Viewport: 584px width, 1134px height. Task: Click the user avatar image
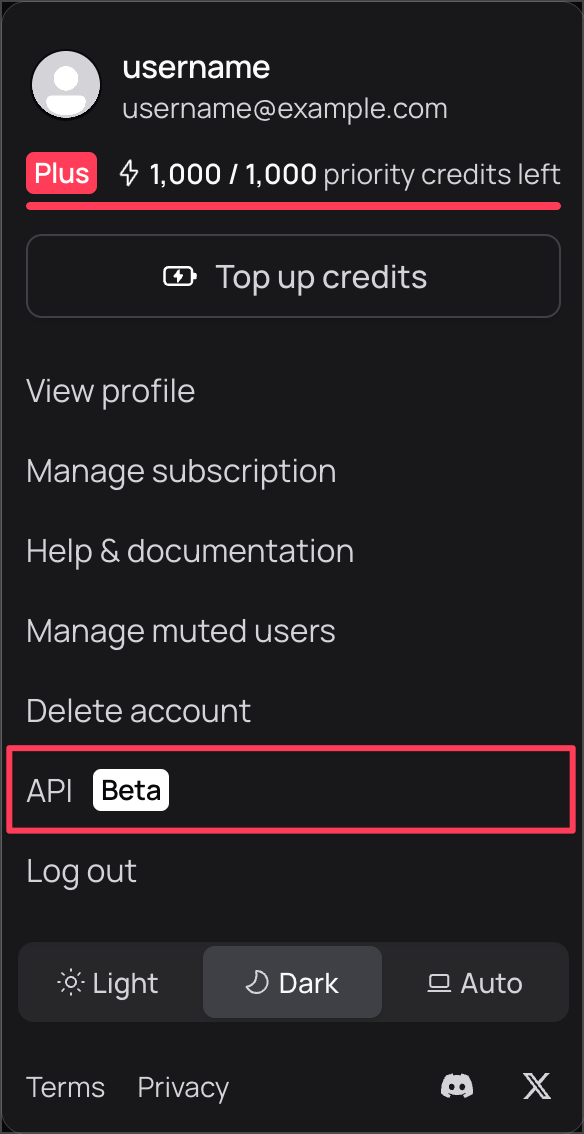pyautogui.click(x=66, y=85)
